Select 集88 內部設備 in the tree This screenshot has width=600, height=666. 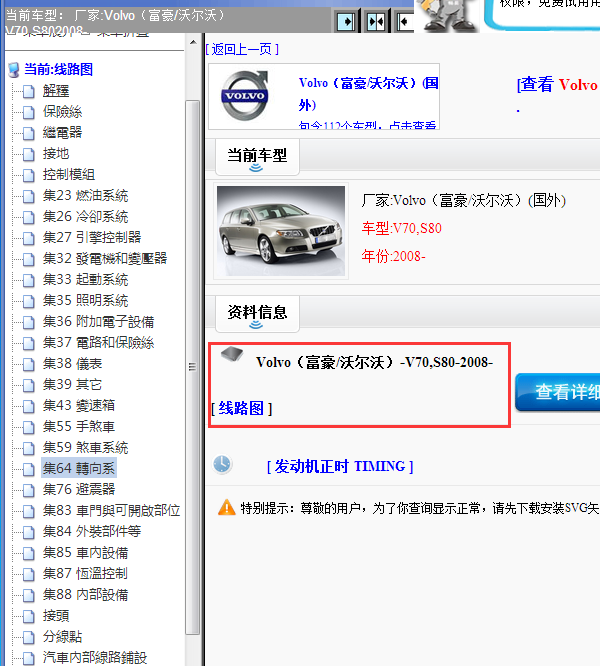85,595
